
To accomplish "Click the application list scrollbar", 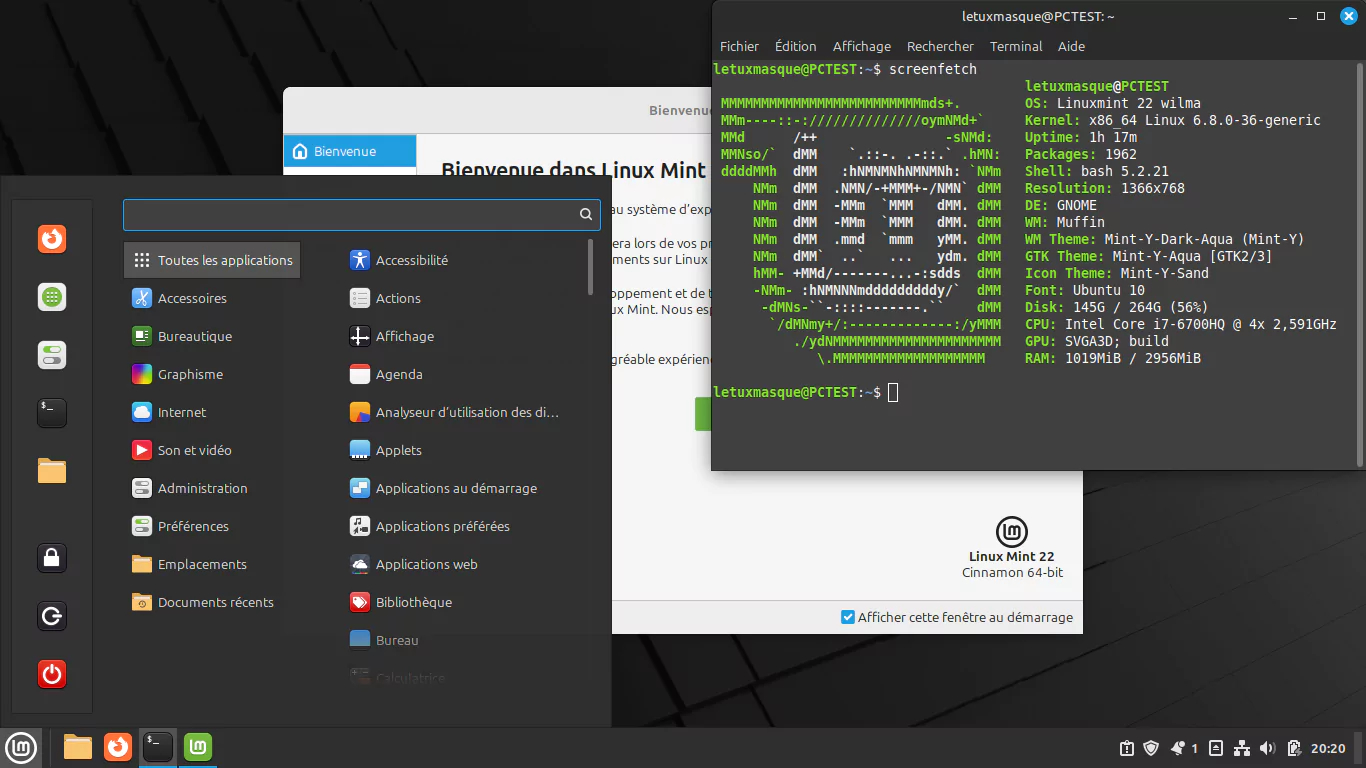I will tap(591, 267).
